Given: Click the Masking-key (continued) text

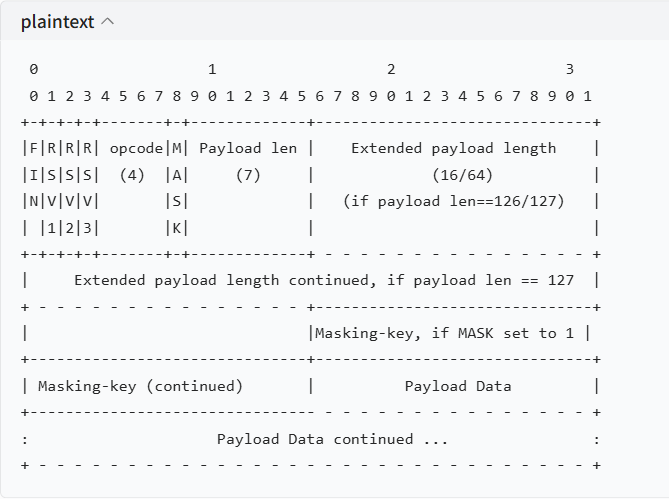Looking at the screenshot, I should tap(140, 386).
